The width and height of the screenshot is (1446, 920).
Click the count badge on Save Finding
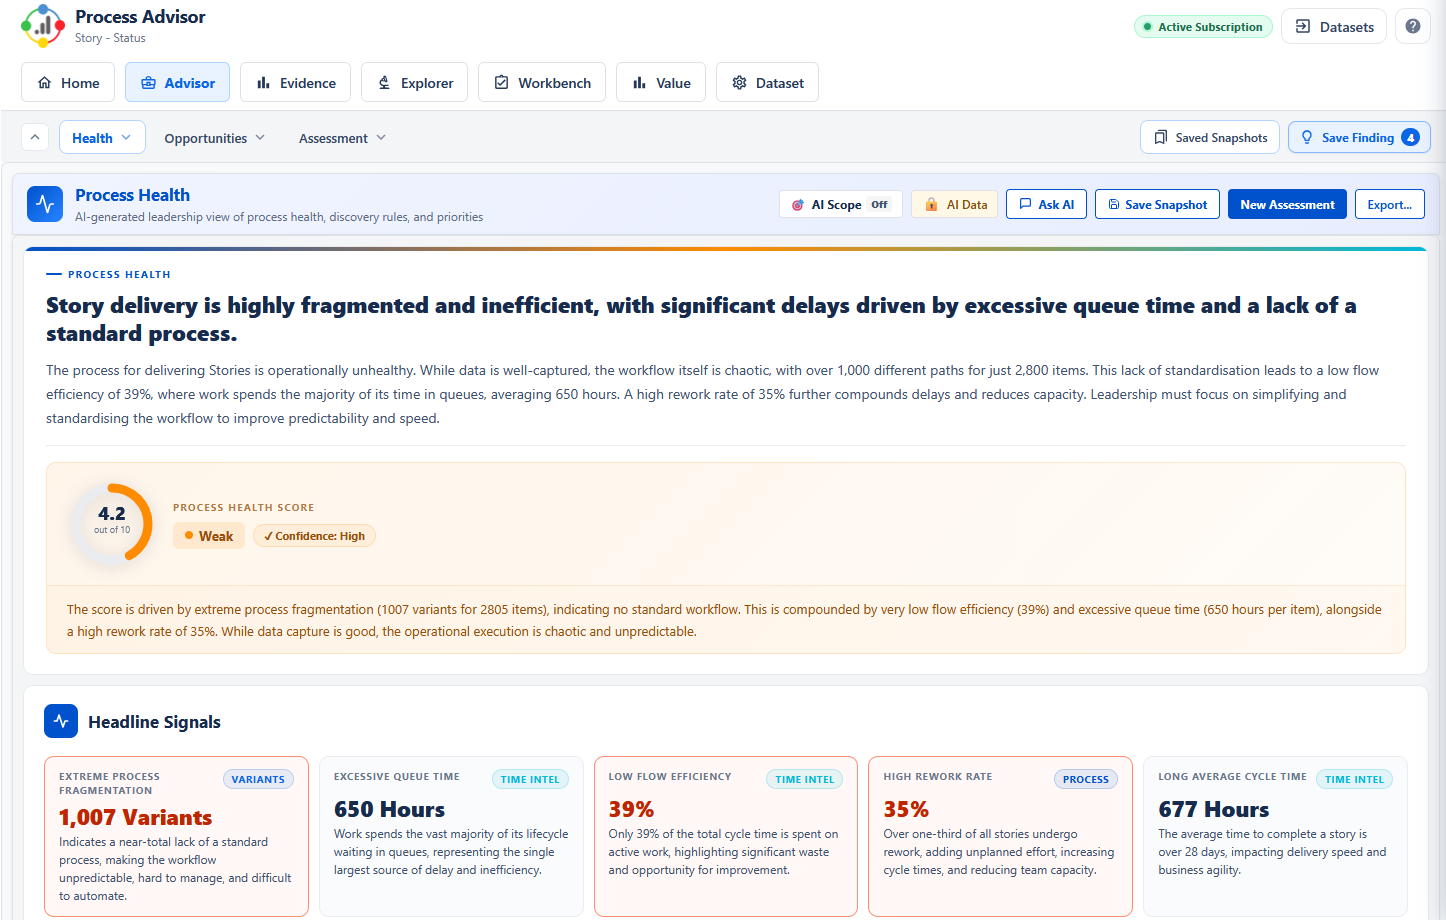[x=1410, y=137]
